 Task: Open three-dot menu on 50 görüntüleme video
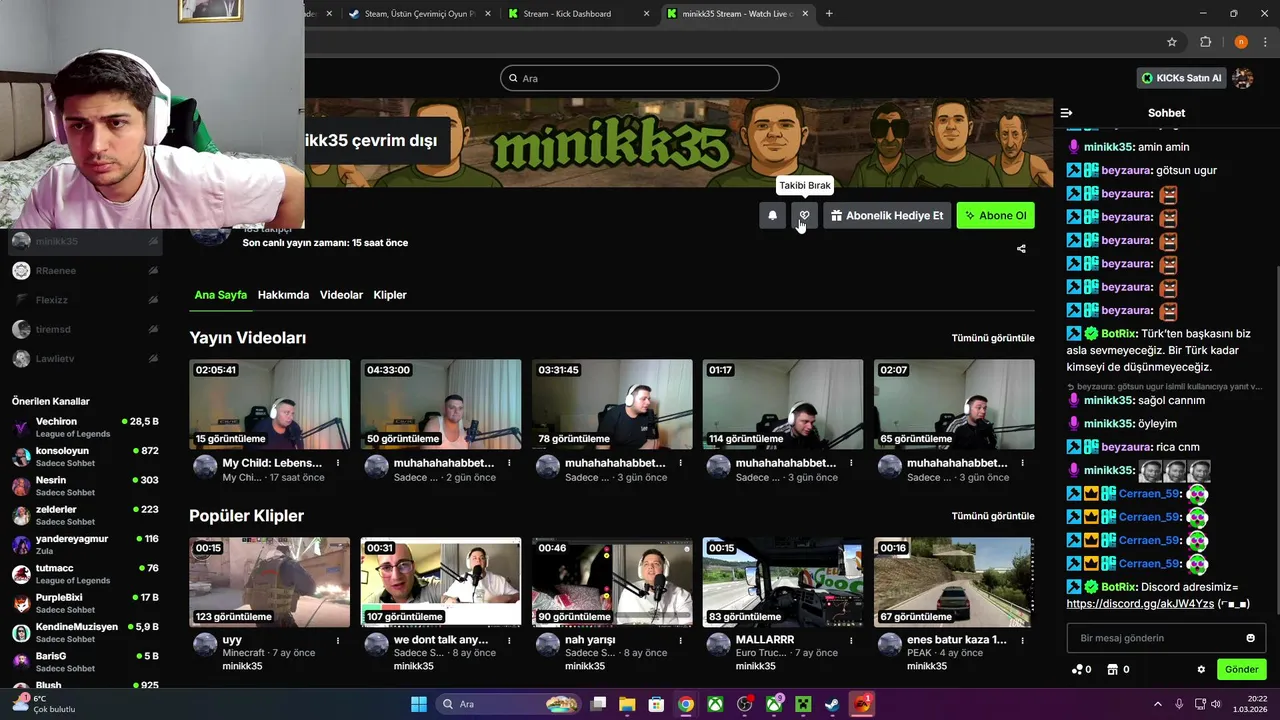(509, 463)
